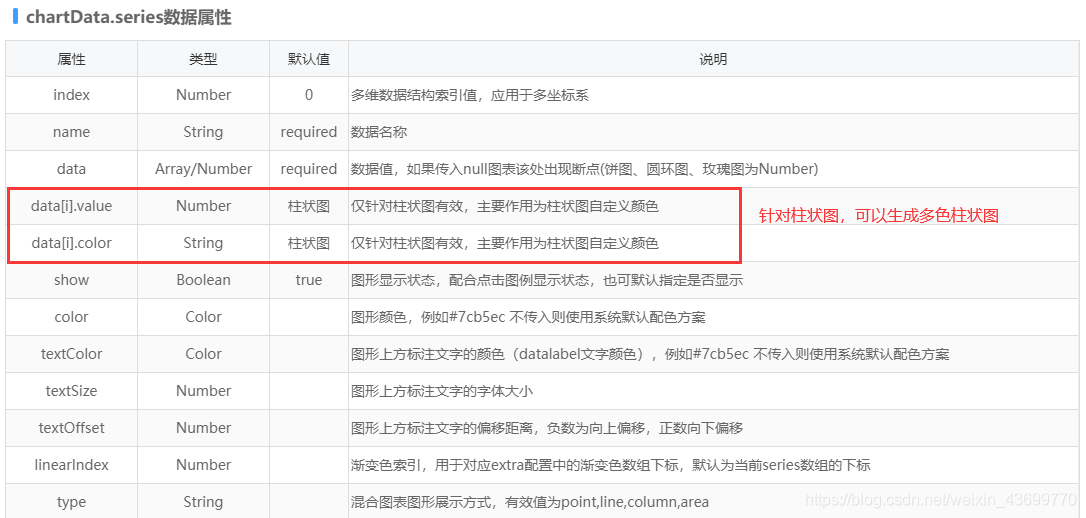Screen dimensions: 1086x518
Task: Click the 柱状图 default in data[i].color row
Action: tap(309, 243)
